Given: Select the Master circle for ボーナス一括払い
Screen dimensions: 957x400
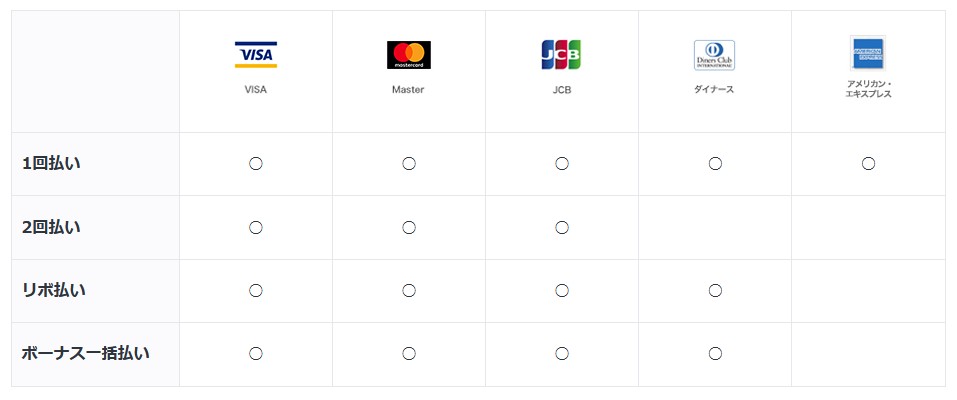Looking at the screenshot, I should click(x=409, y=354).
